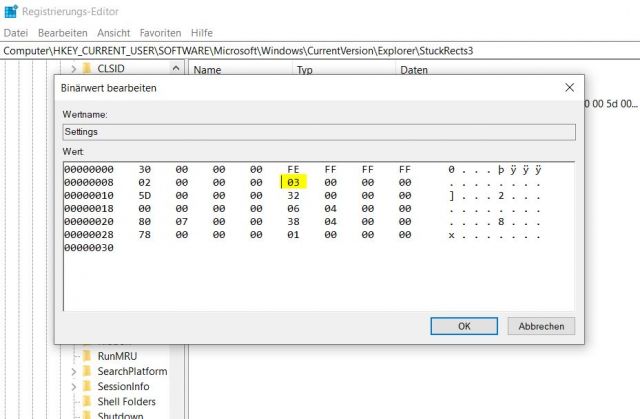Viewport: 640px width, 419px height.
Task: Click the 00000030 offset row
Action: click(89, 248)
